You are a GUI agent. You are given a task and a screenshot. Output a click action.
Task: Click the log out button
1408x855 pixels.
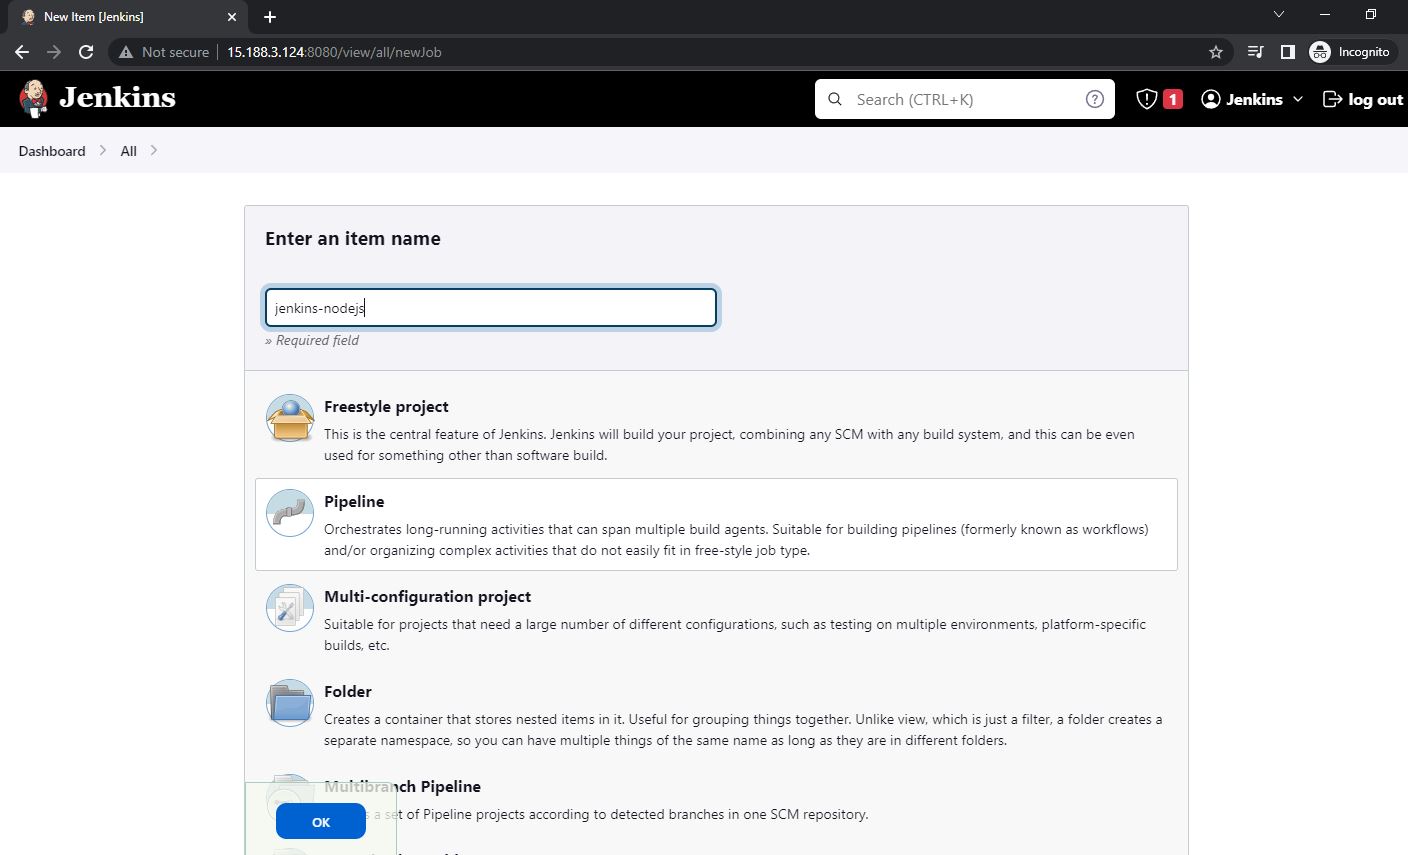tap(1362, 99)
